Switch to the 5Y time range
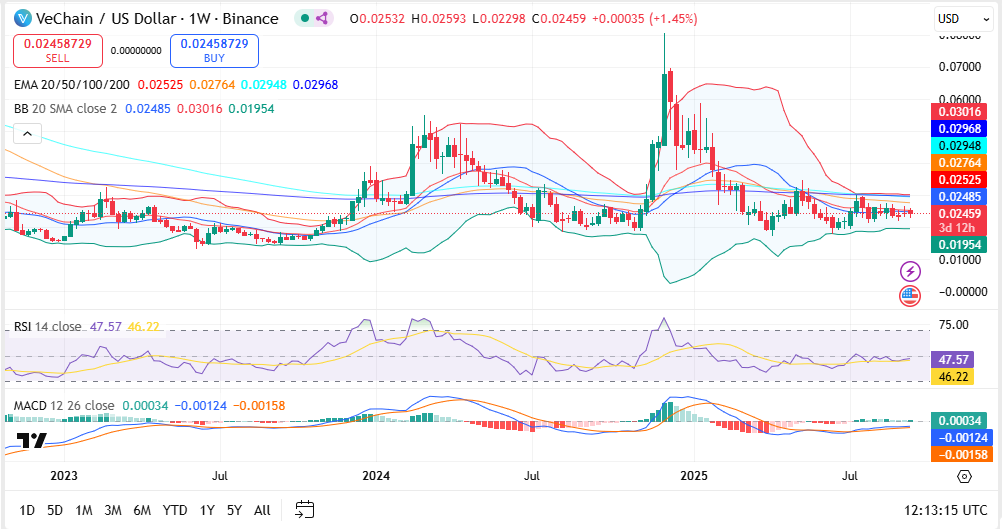The width and height of the screenshot is (1002, 529). [235, 510]
